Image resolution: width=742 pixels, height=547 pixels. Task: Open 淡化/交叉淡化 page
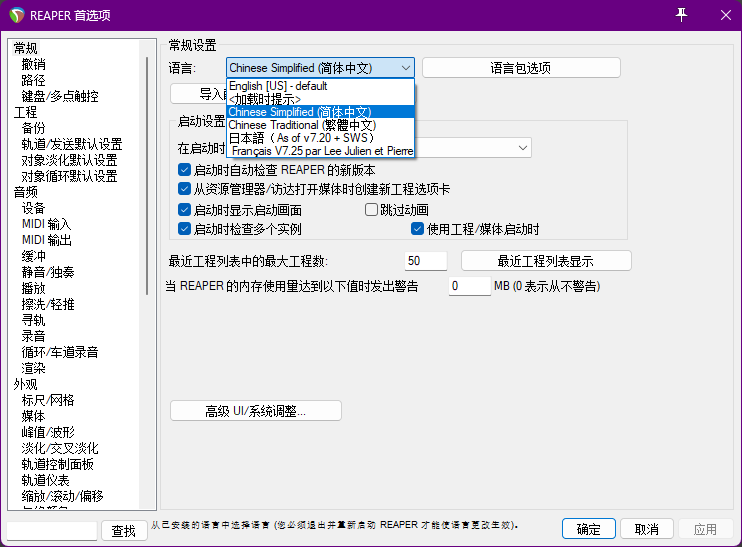[x=60, y=448]
